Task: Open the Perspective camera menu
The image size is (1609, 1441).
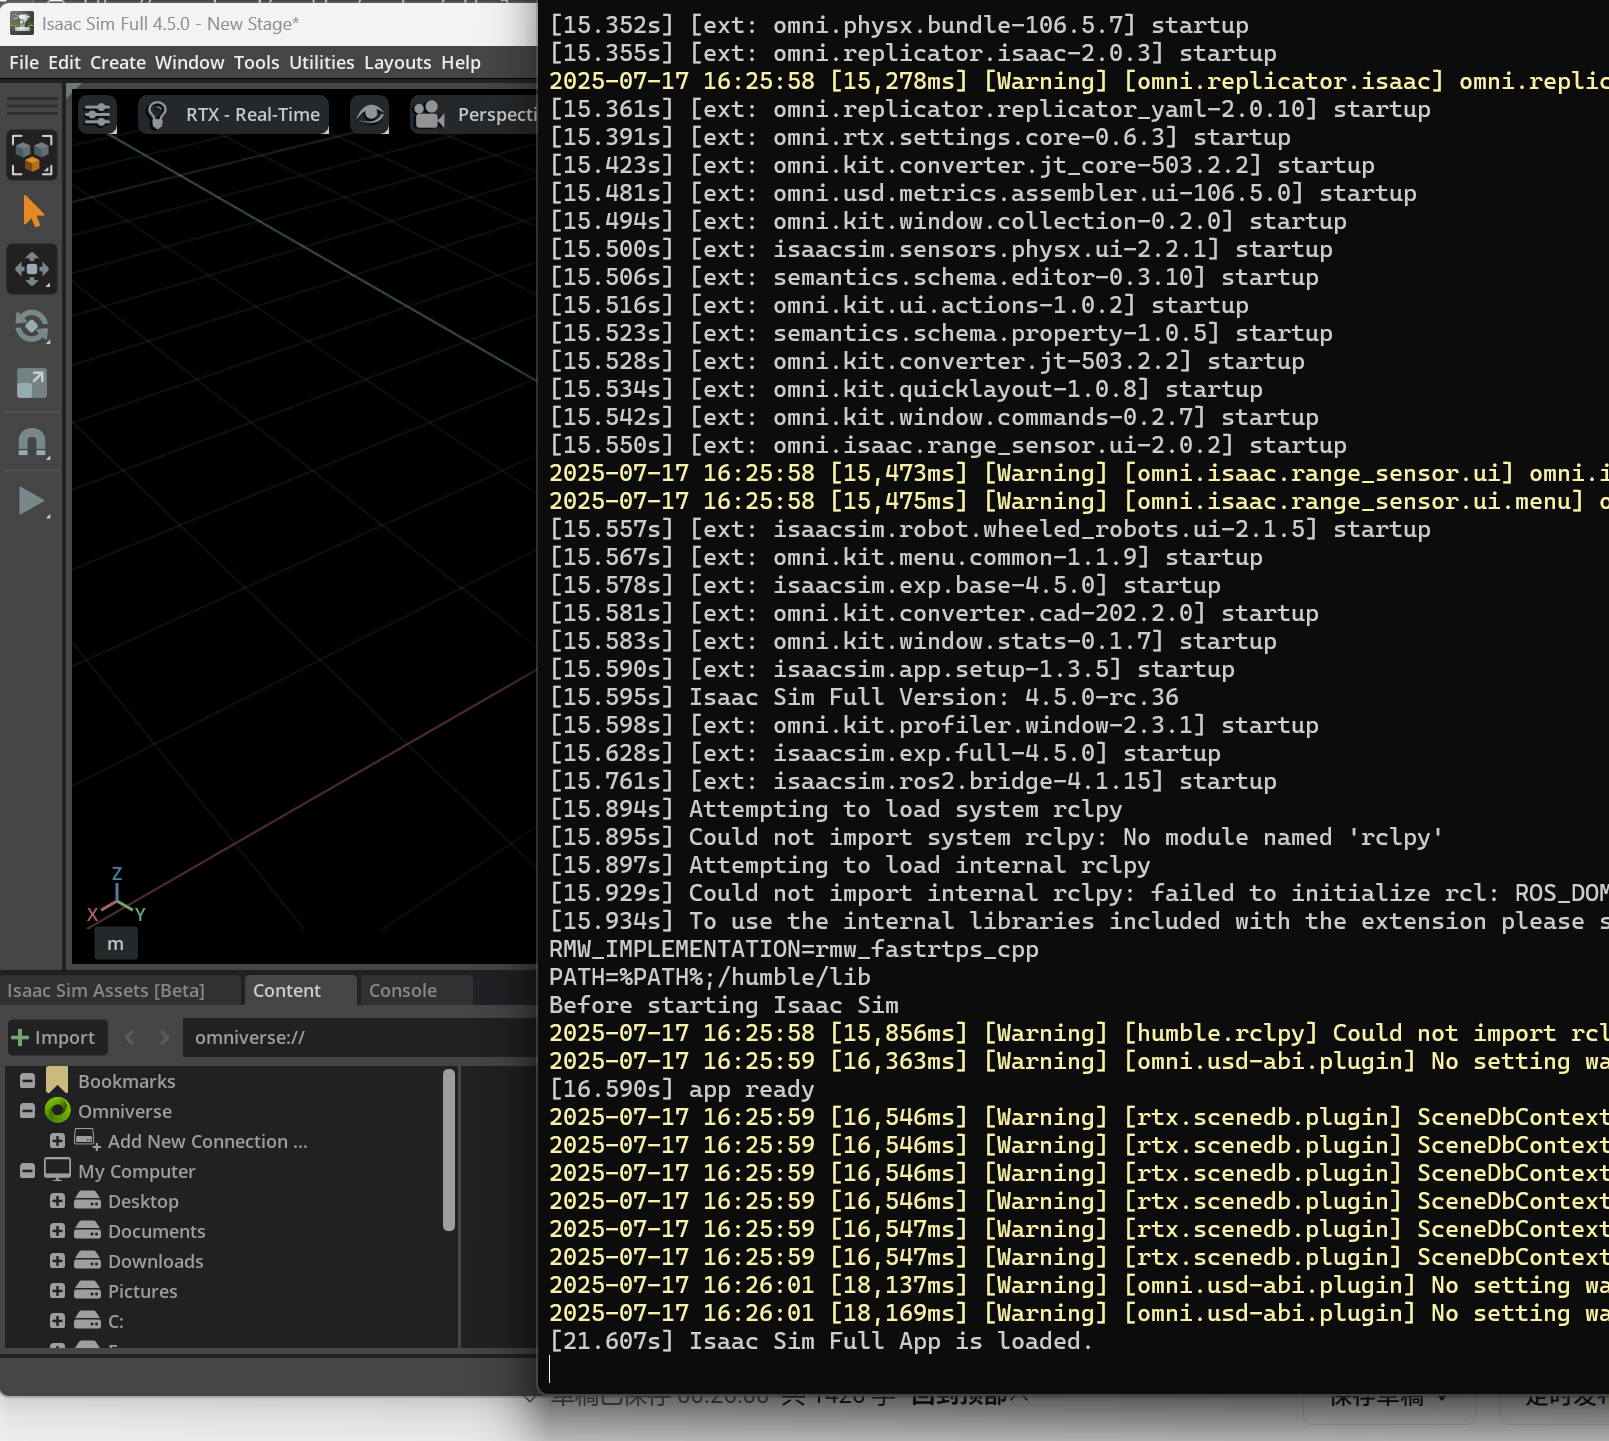Action: tap(475, 115)
